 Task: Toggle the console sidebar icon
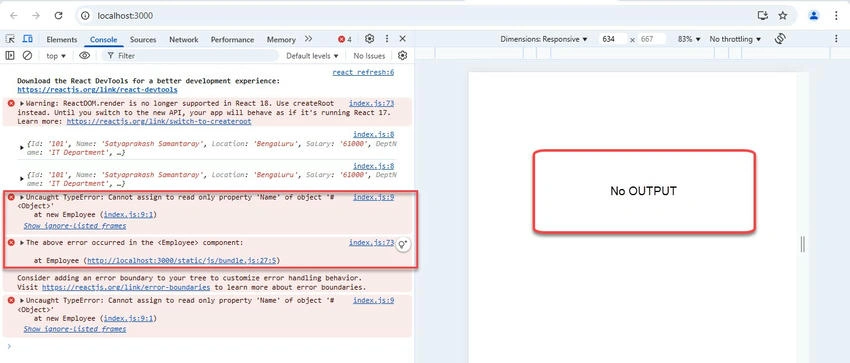coord(10,55)
